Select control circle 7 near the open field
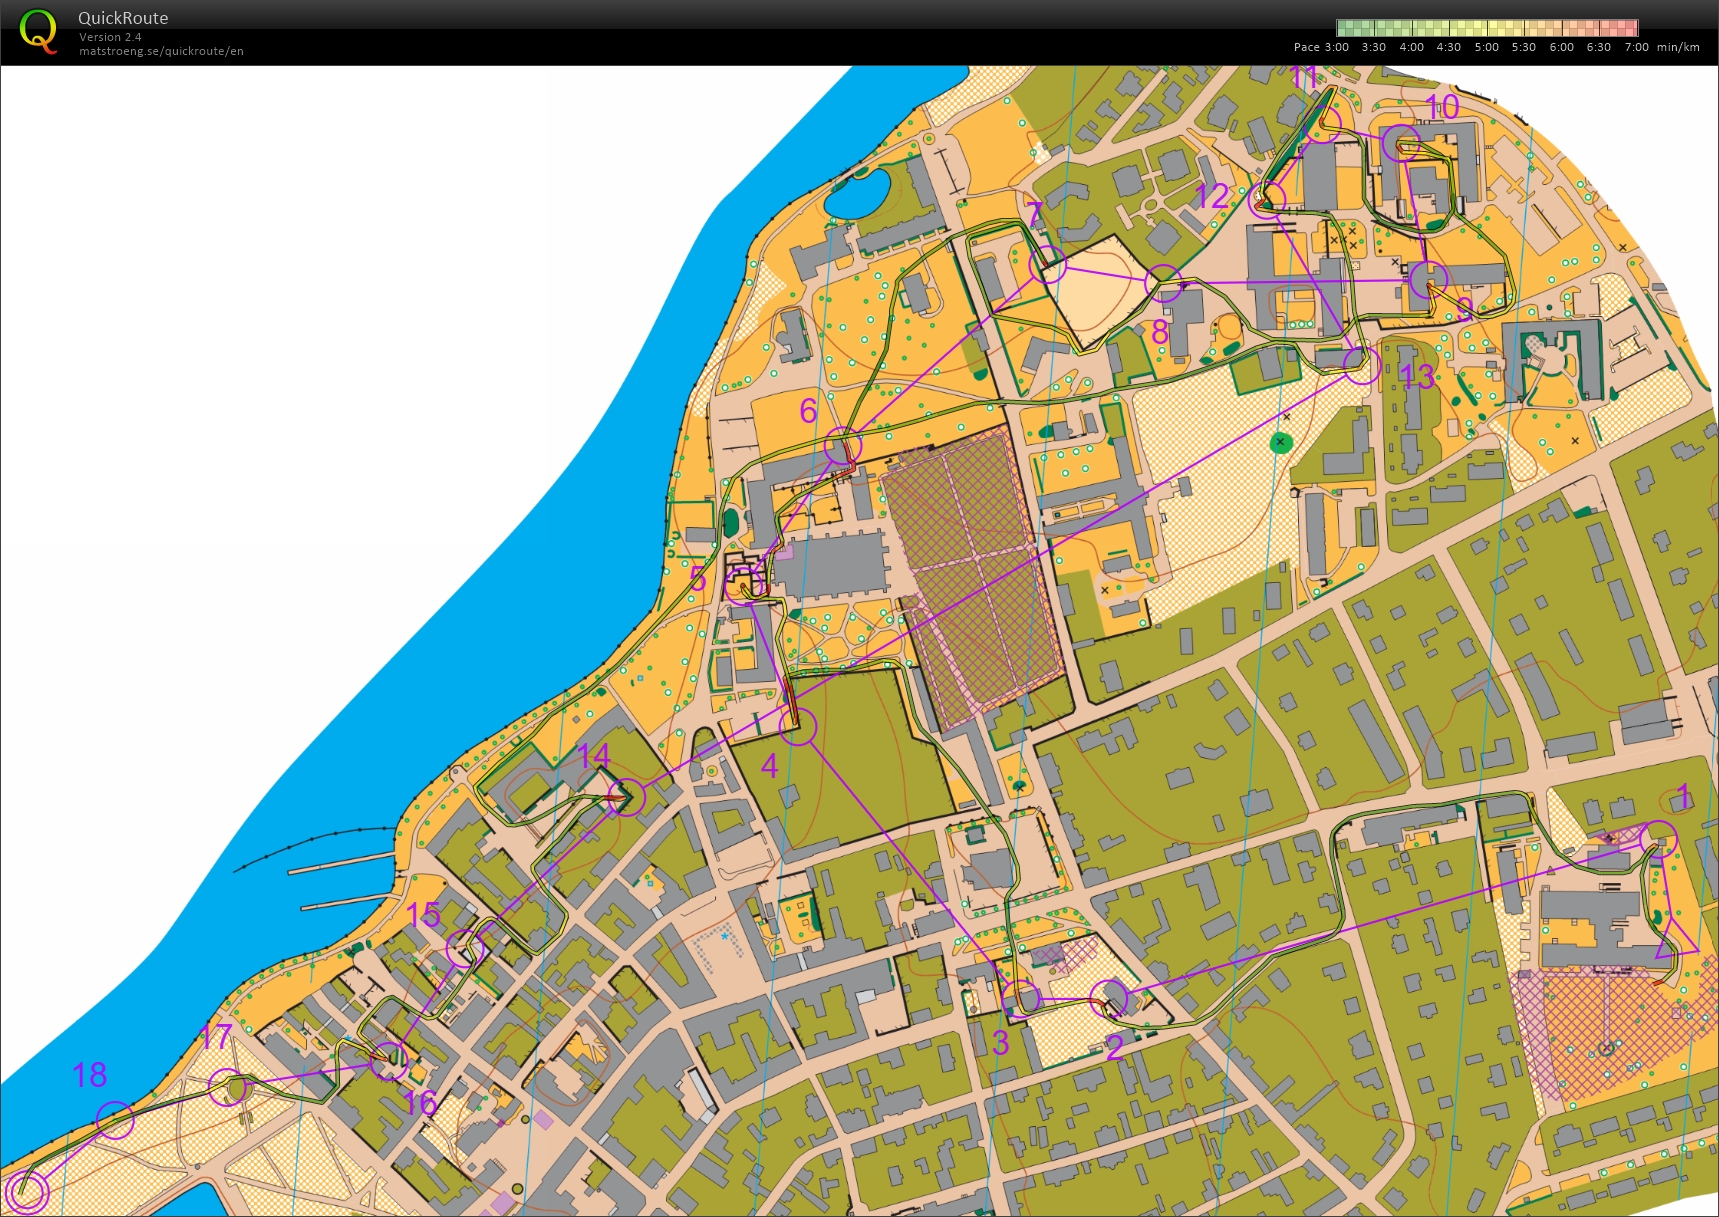Viewport: 1719px width, 1217px height. point(1048,264)
